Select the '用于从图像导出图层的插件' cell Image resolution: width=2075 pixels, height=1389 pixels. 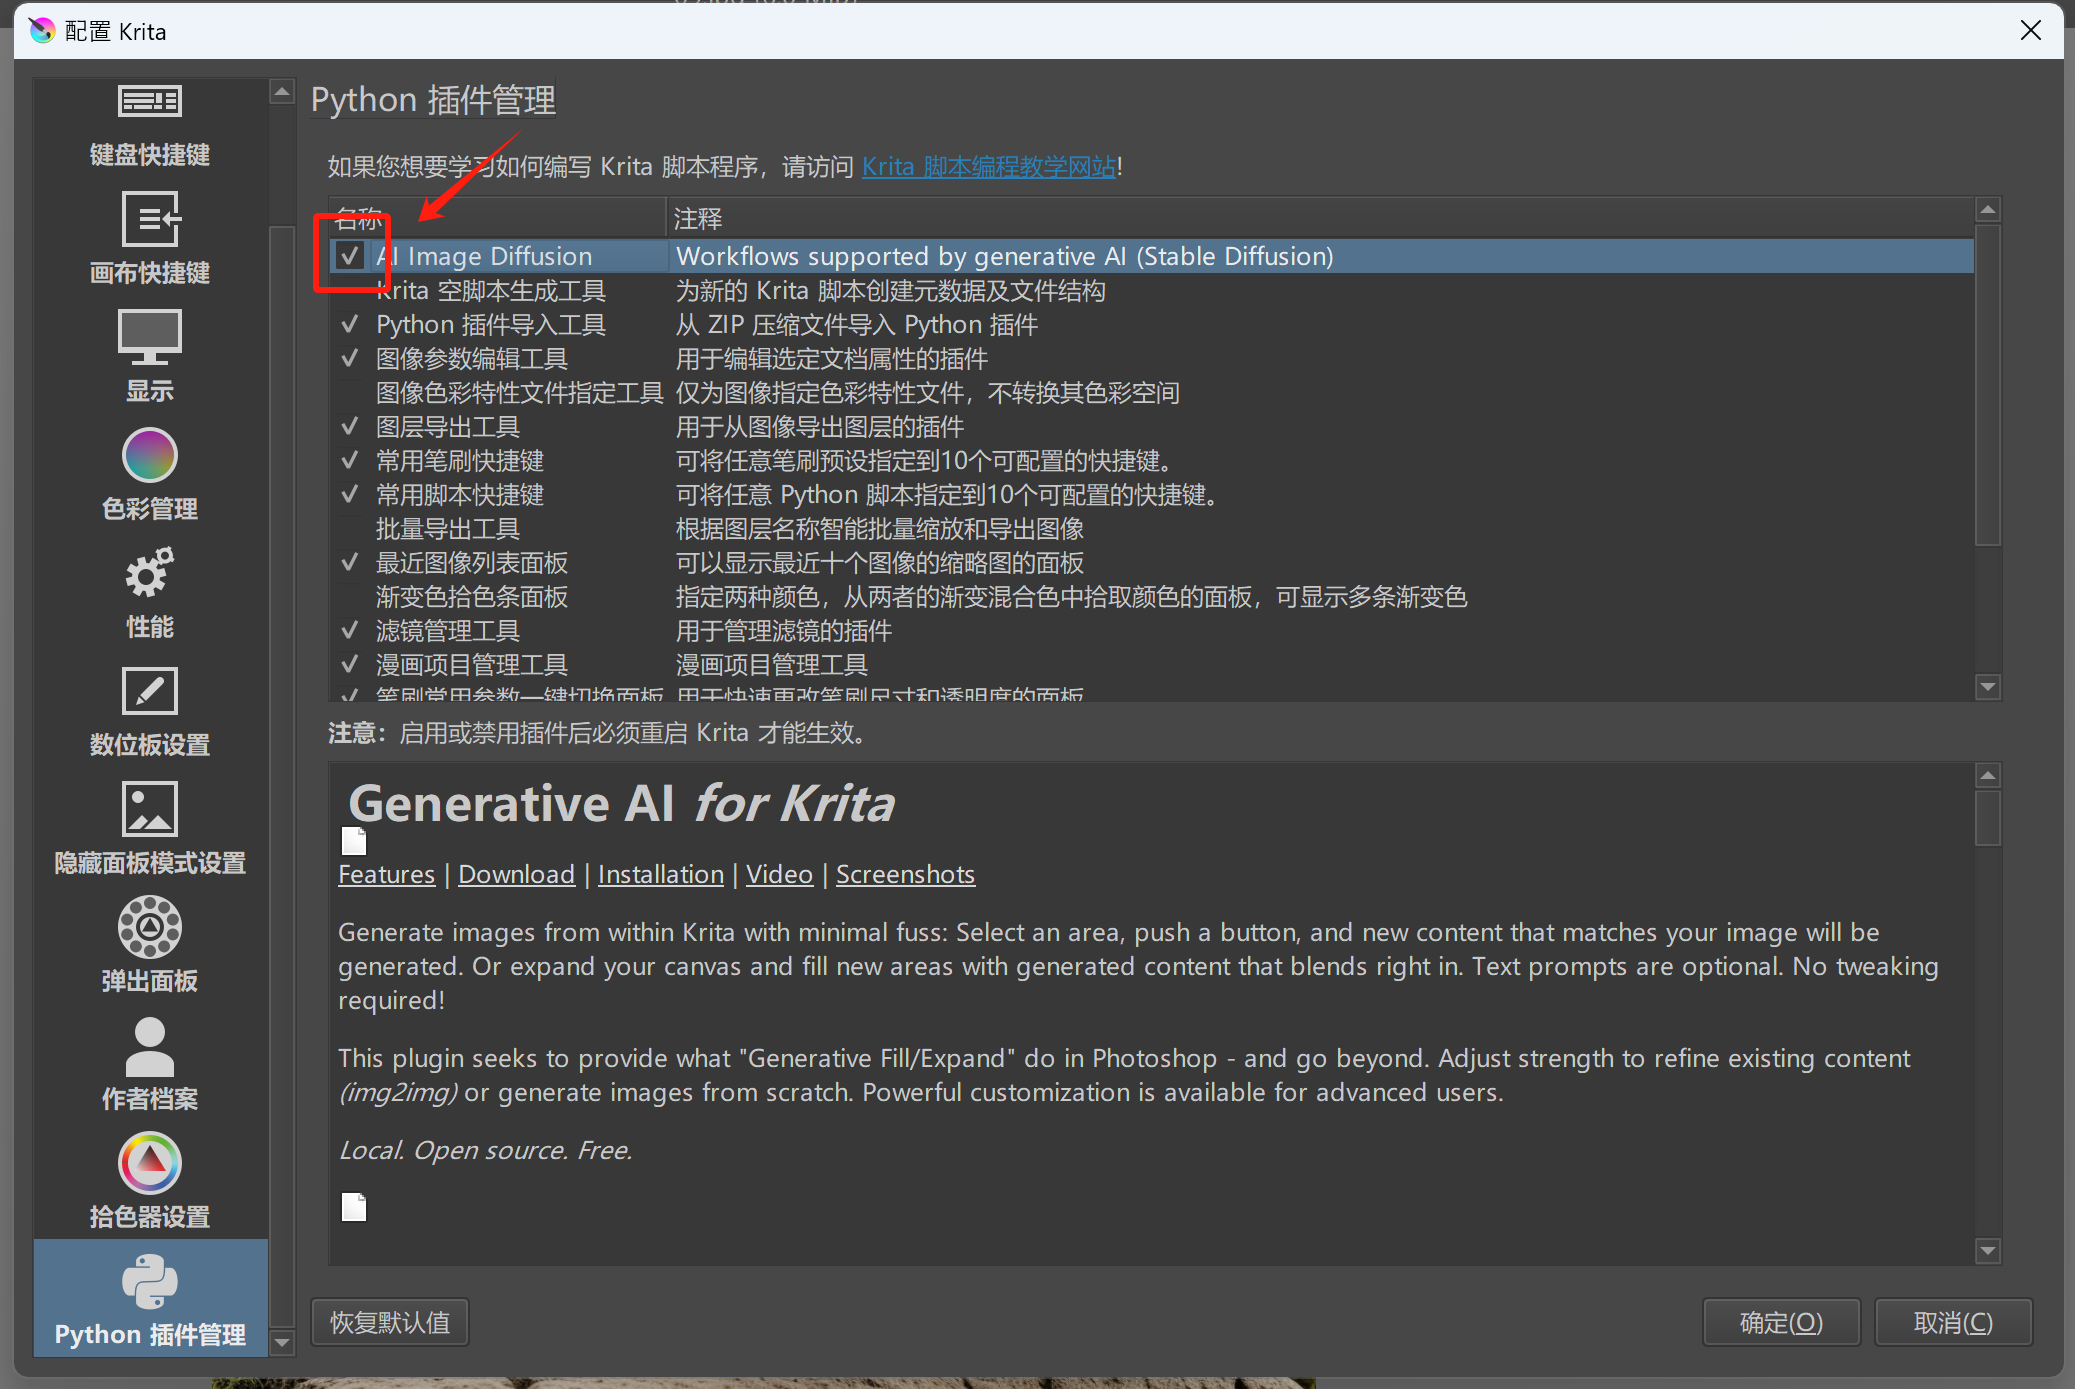click(x=1320, y=426)
